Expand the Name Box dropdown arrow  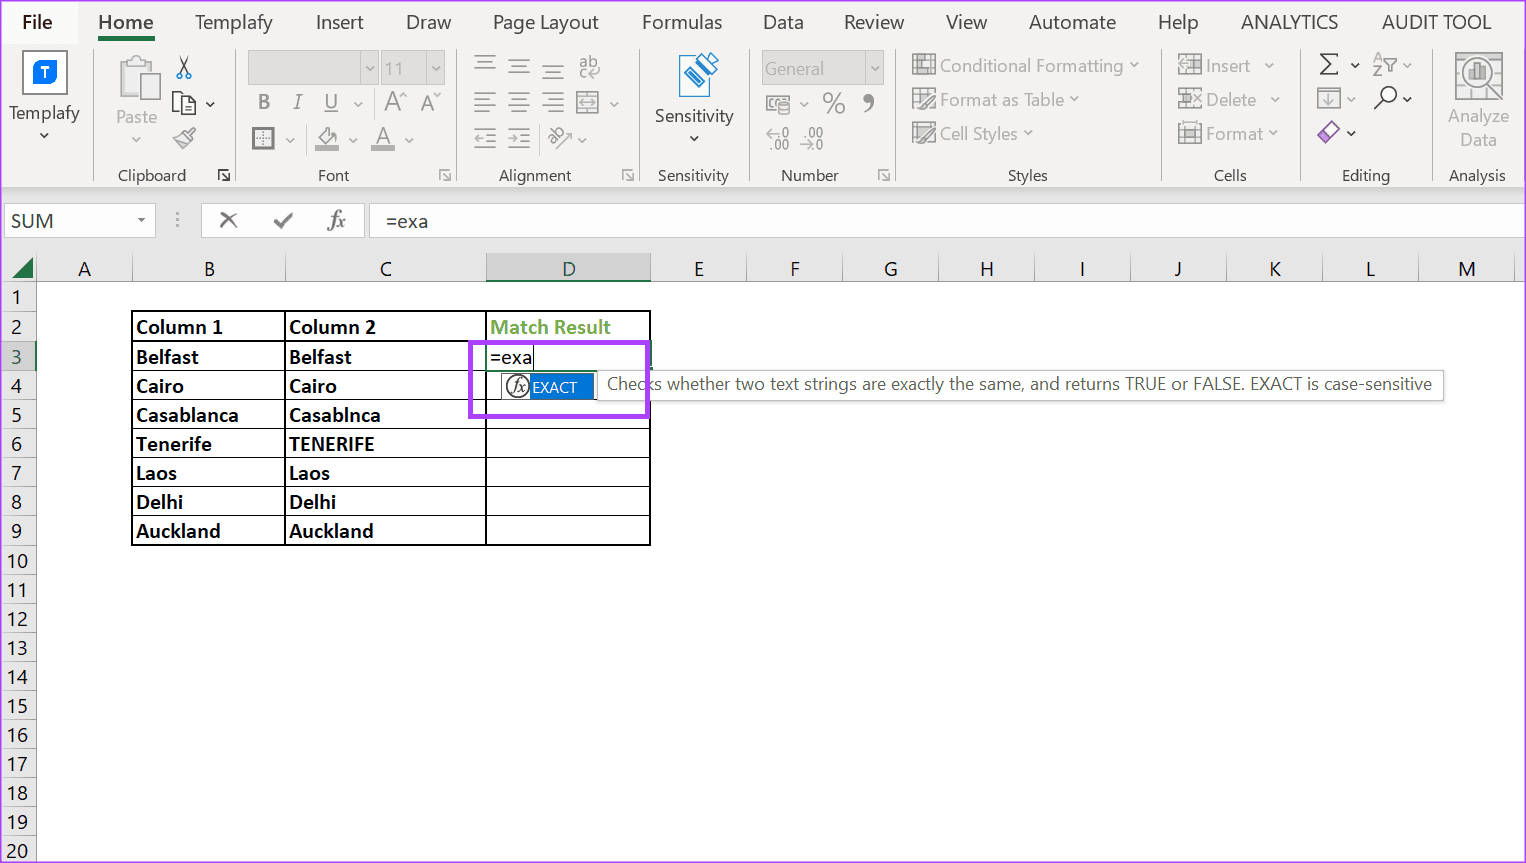pyautogui.click(x=141, y=221)
